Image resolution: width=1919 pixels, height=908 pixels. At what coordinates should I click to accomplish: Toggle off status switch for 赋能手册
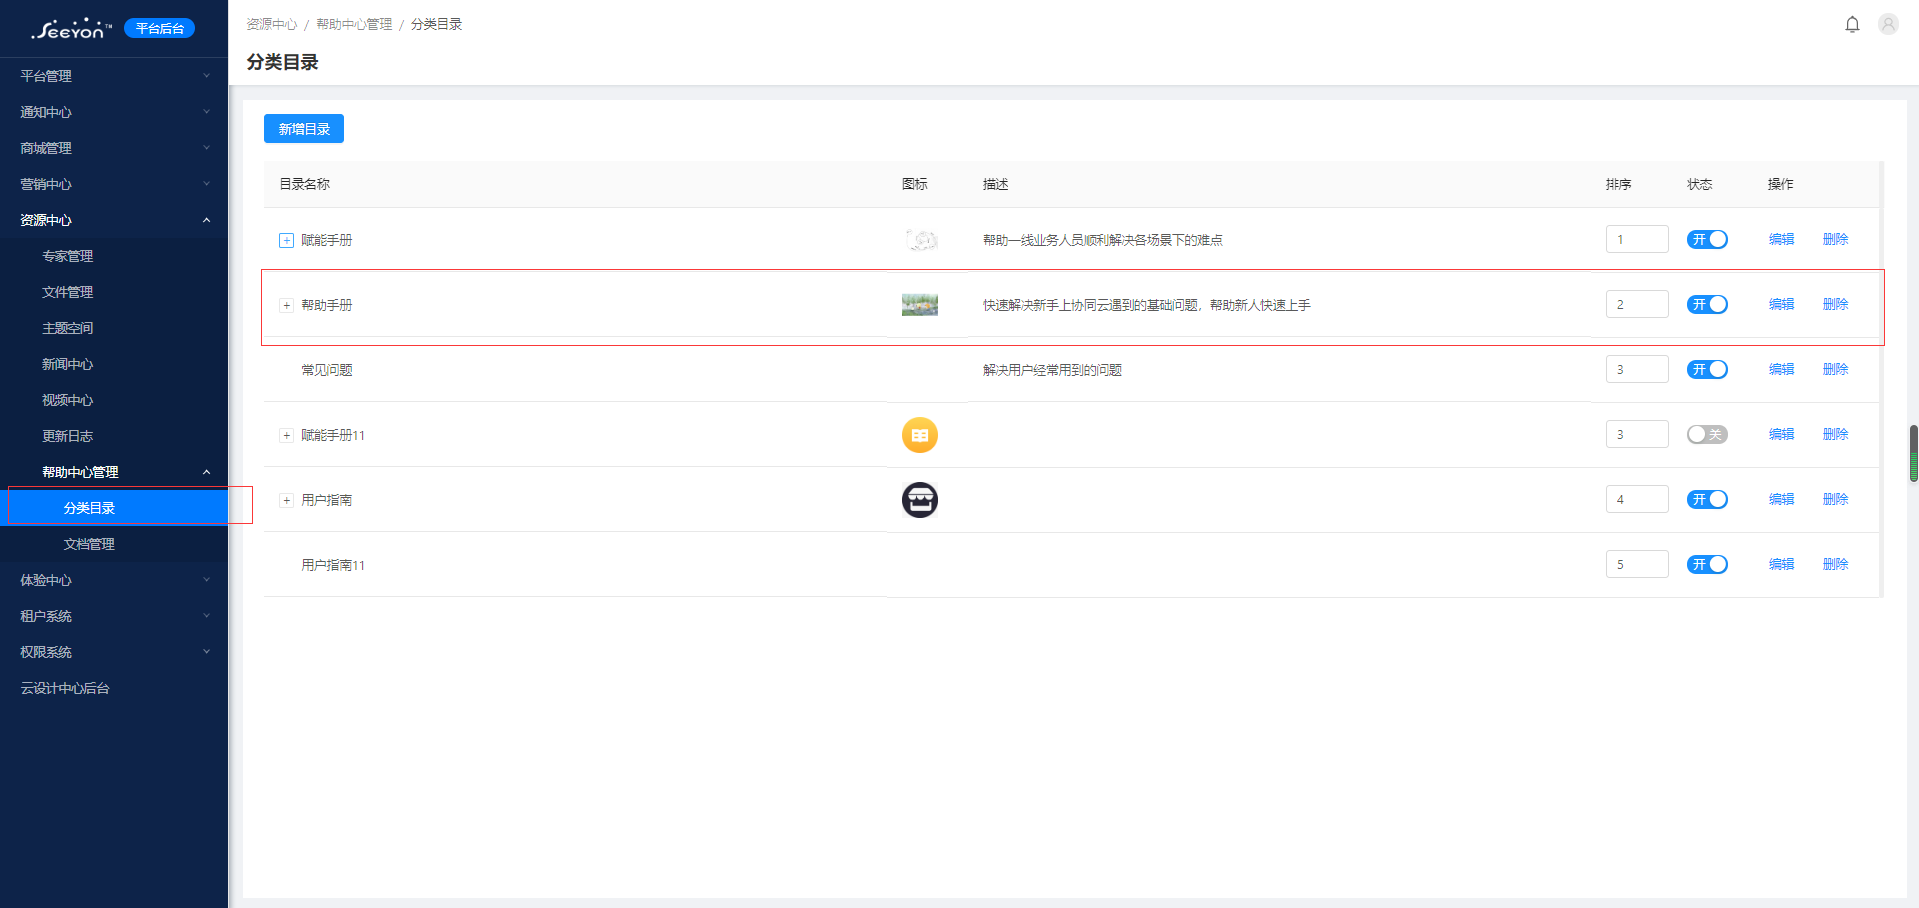pos(1707,240)
